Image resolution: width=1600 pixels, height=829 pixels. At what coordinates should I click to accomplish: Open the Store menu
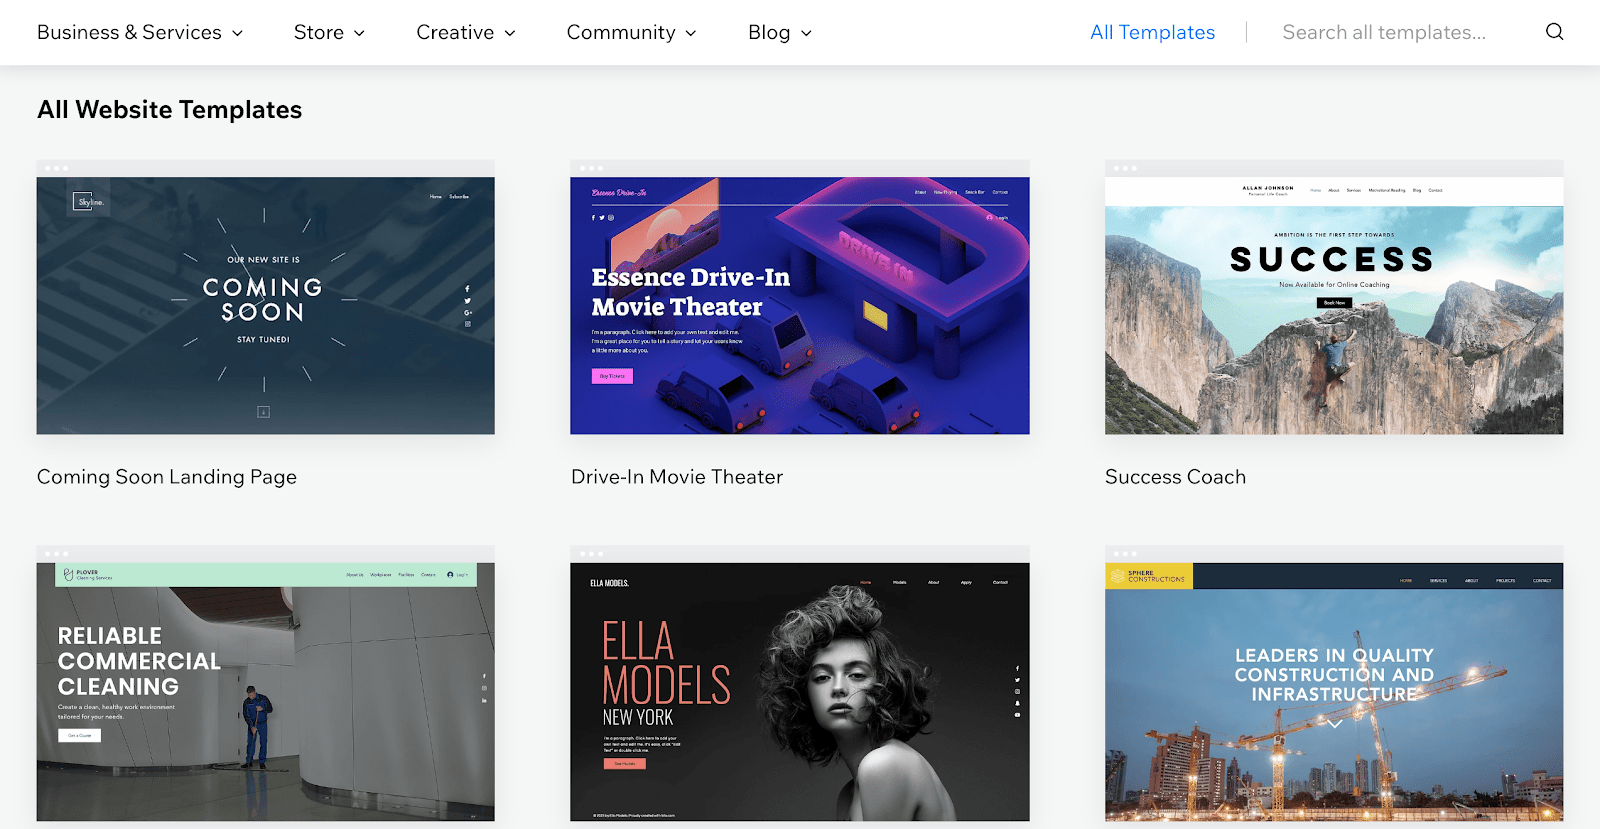329,32
